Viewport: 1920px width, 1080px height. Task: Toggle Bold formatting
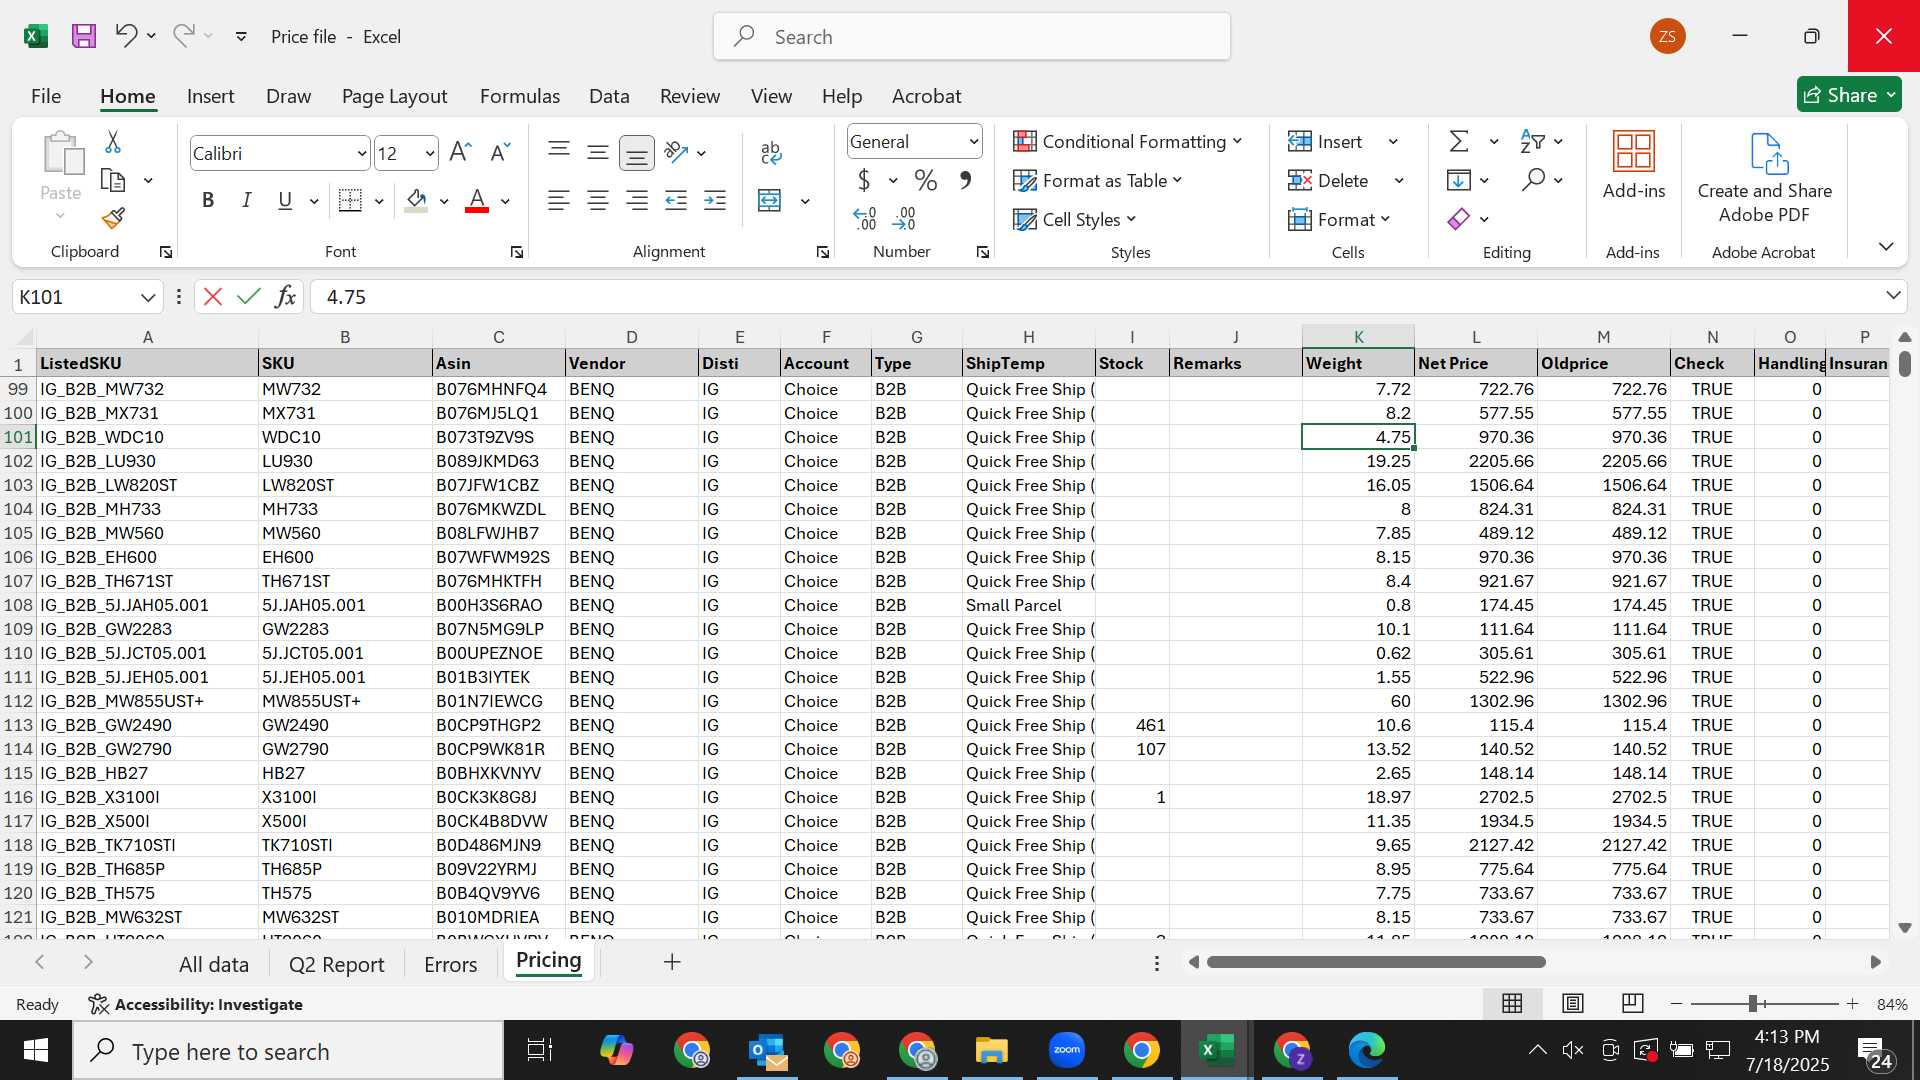pyautogui.click(x=208, y=201)
